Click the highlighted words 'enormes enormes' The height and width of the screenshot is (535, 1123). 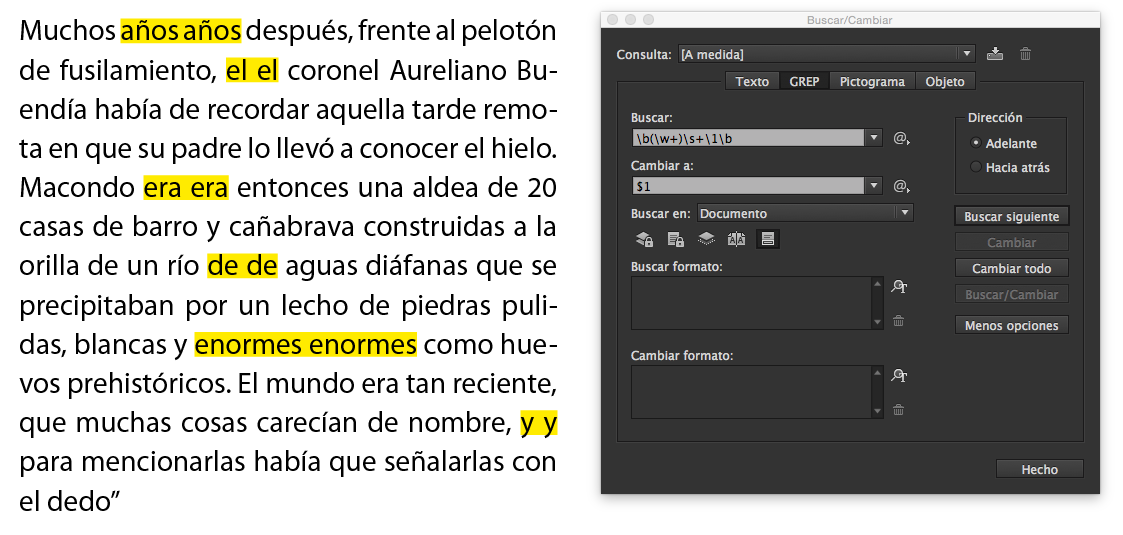click(x=305, y=344)
